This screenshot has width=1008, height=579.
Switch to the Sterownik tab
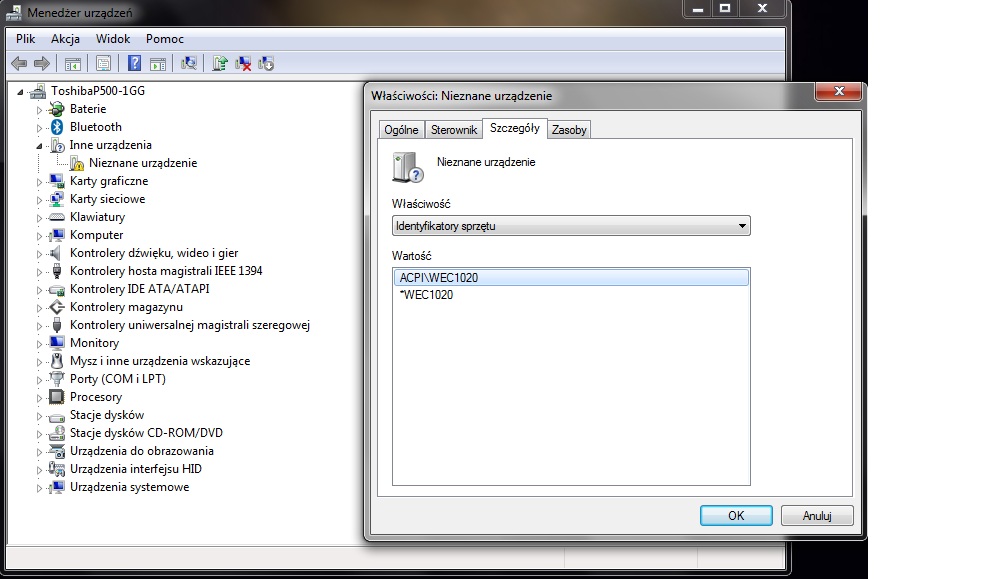click(453, 130)
